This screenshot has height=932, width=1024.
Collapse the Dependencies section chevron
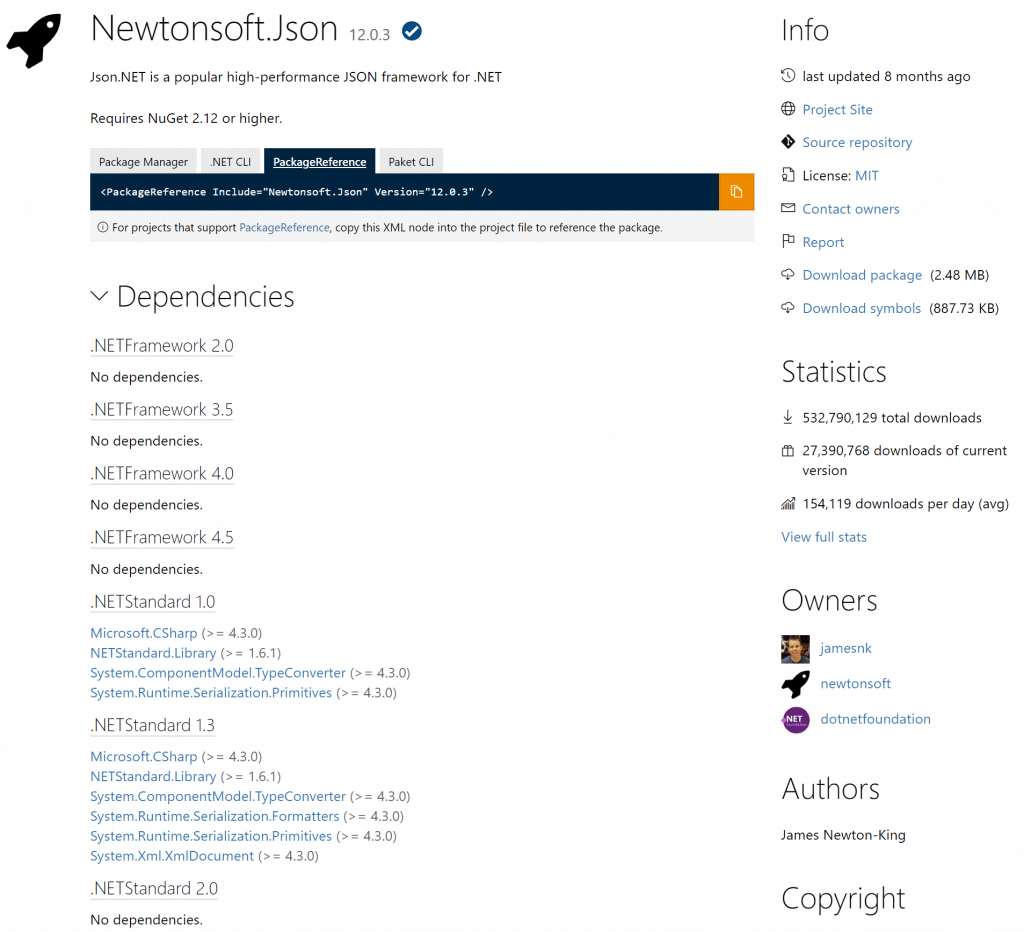coord(99,296)
